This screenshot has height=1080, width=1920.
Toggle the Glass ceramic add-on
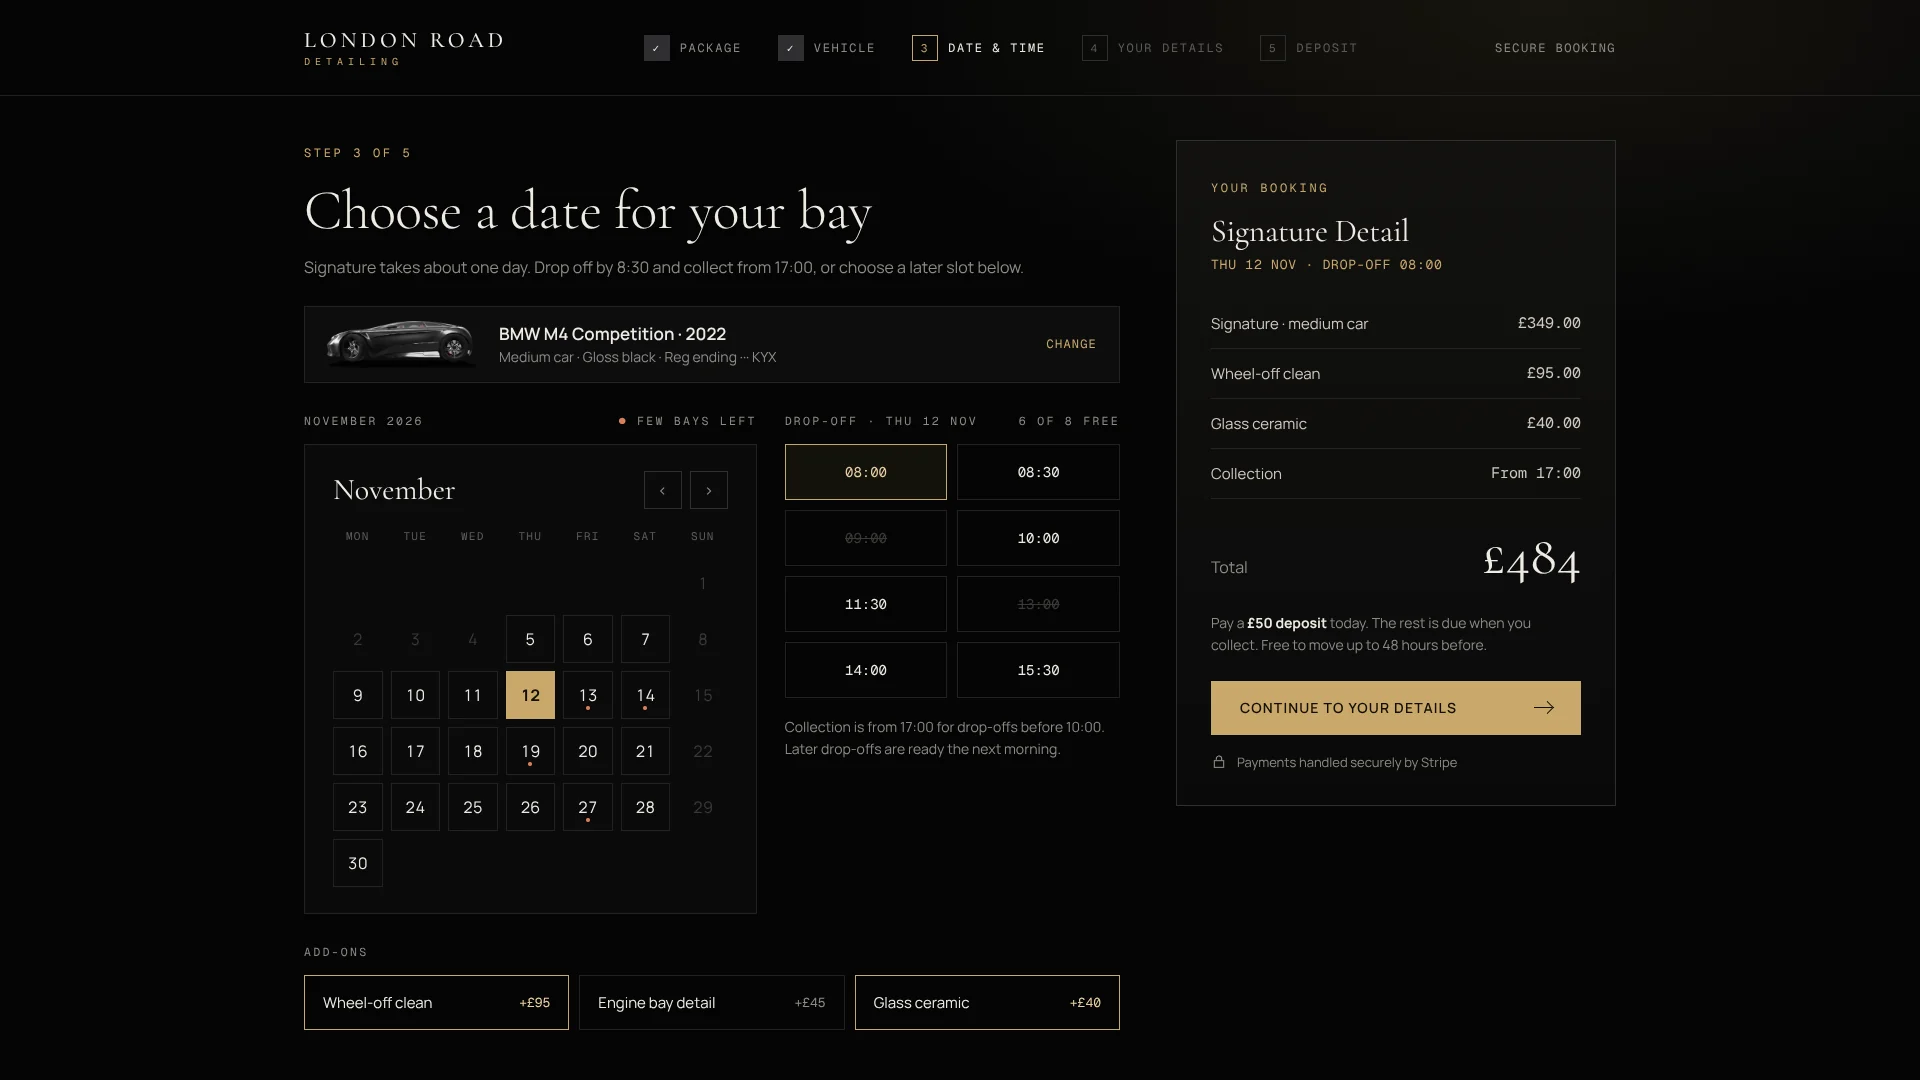[x=987, y=1002]
